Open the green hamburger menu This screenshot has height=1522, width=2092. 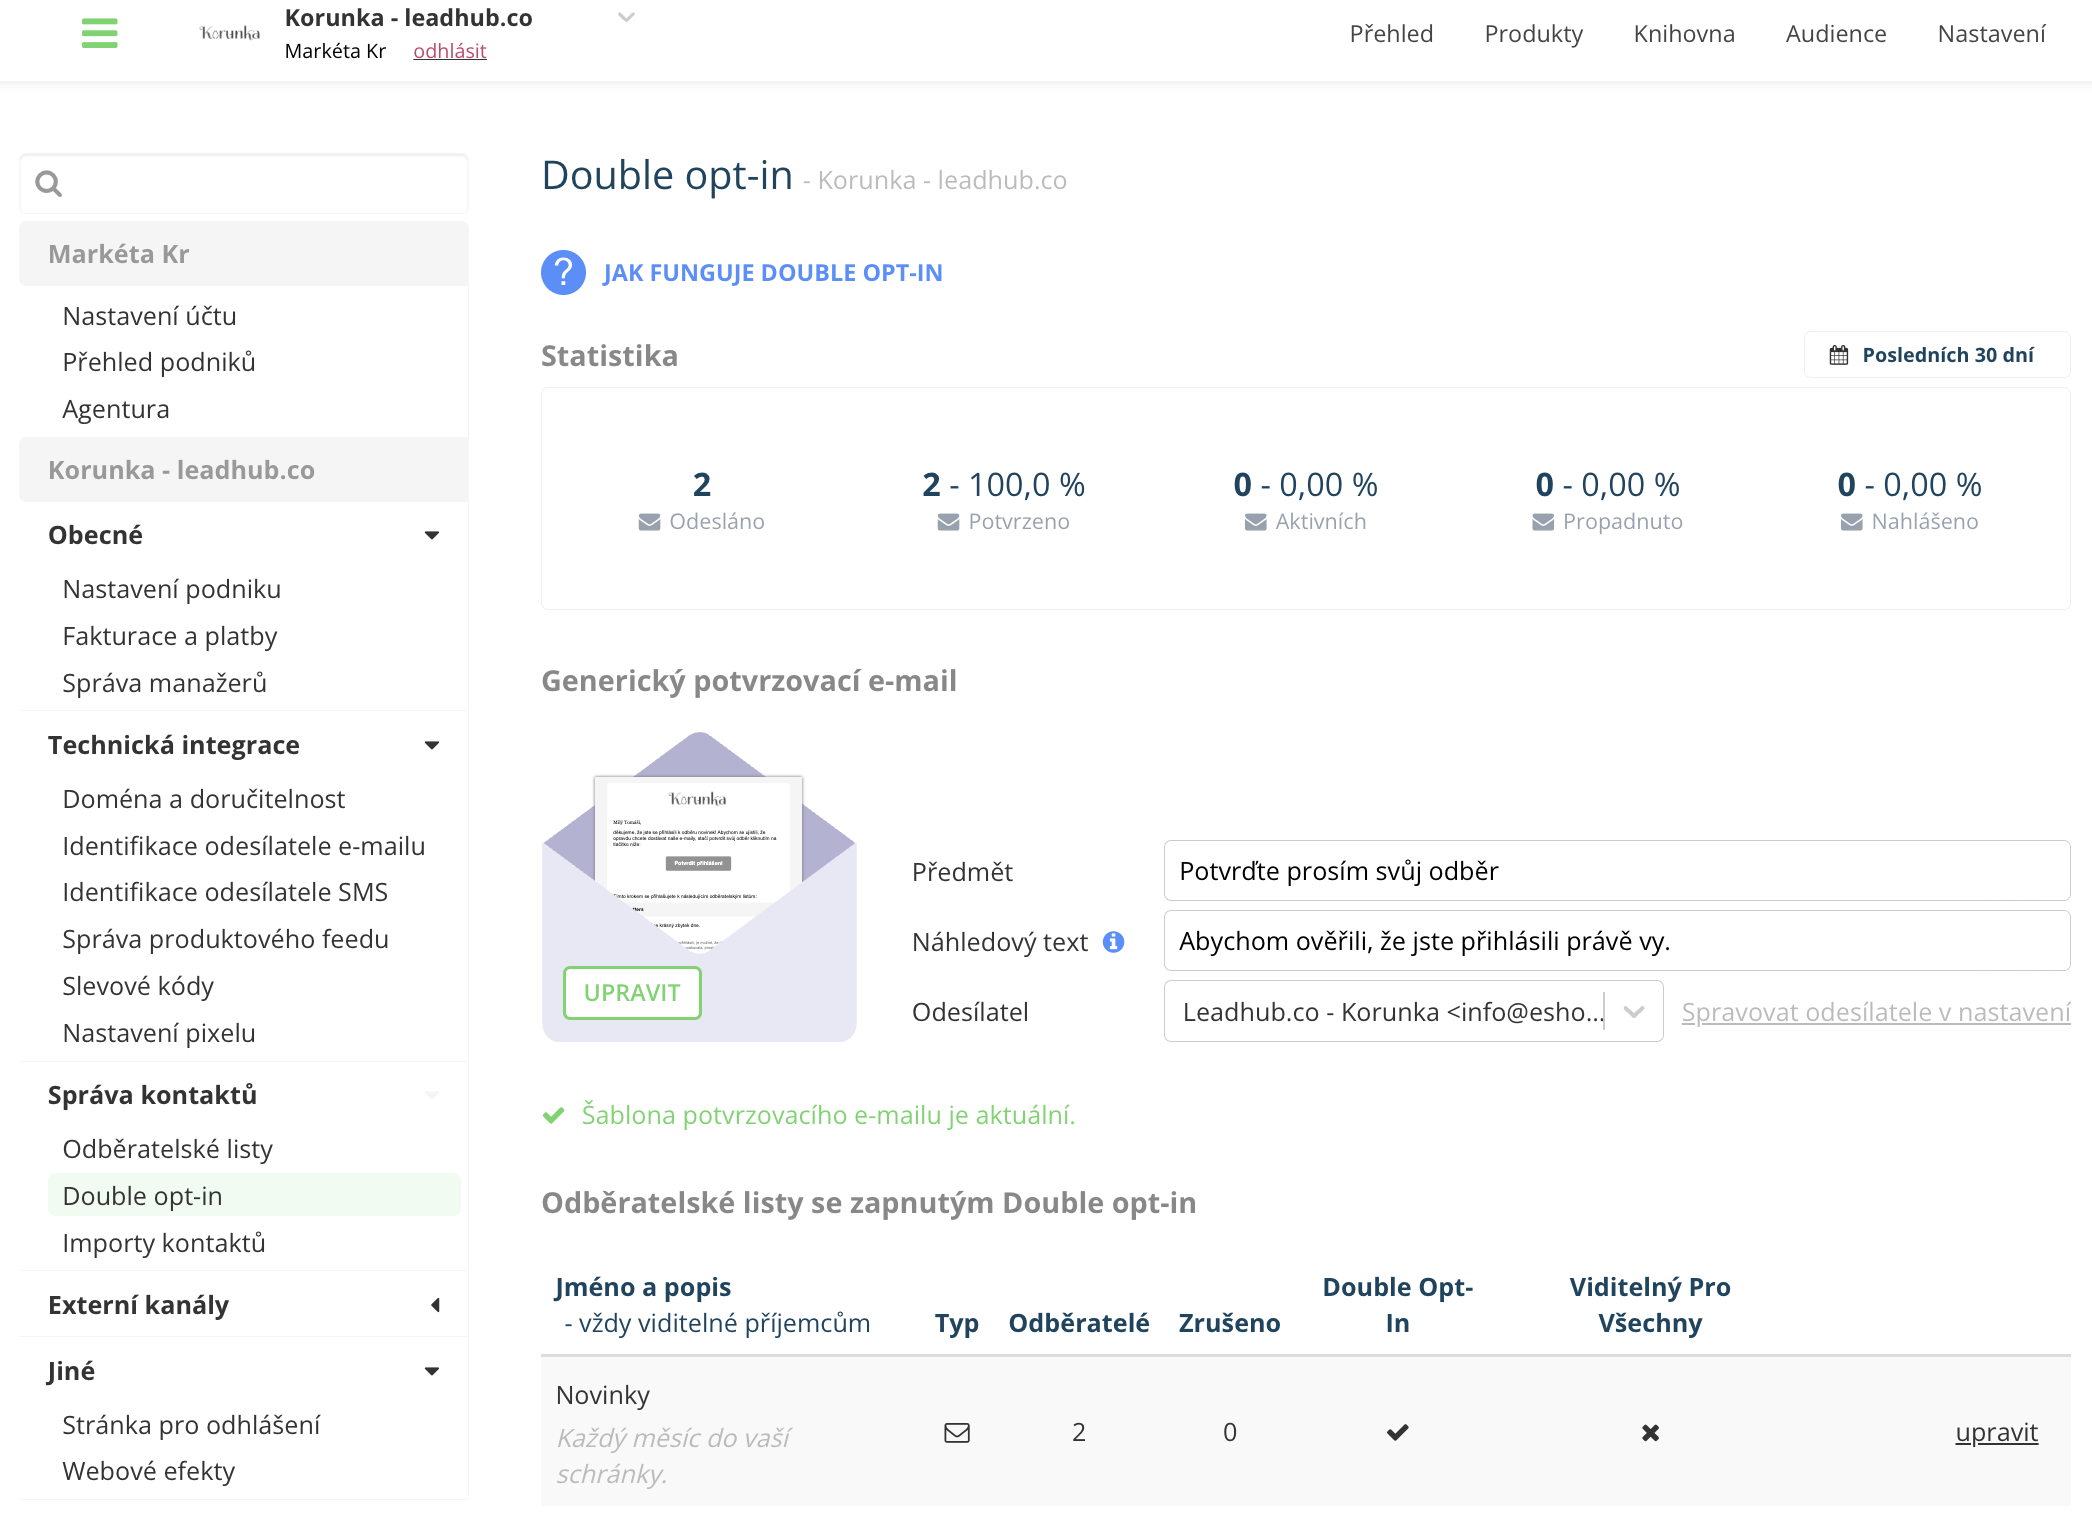click(99, 33)
